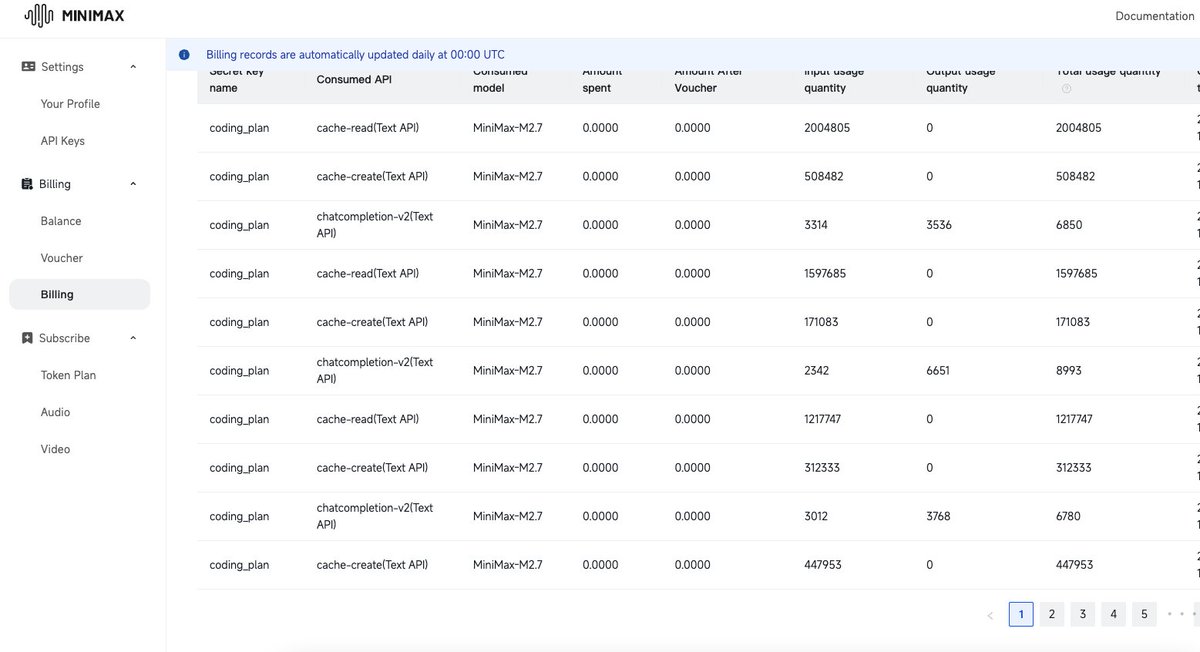
Task: Click the previous page arrow
Action: pos(990,615)
